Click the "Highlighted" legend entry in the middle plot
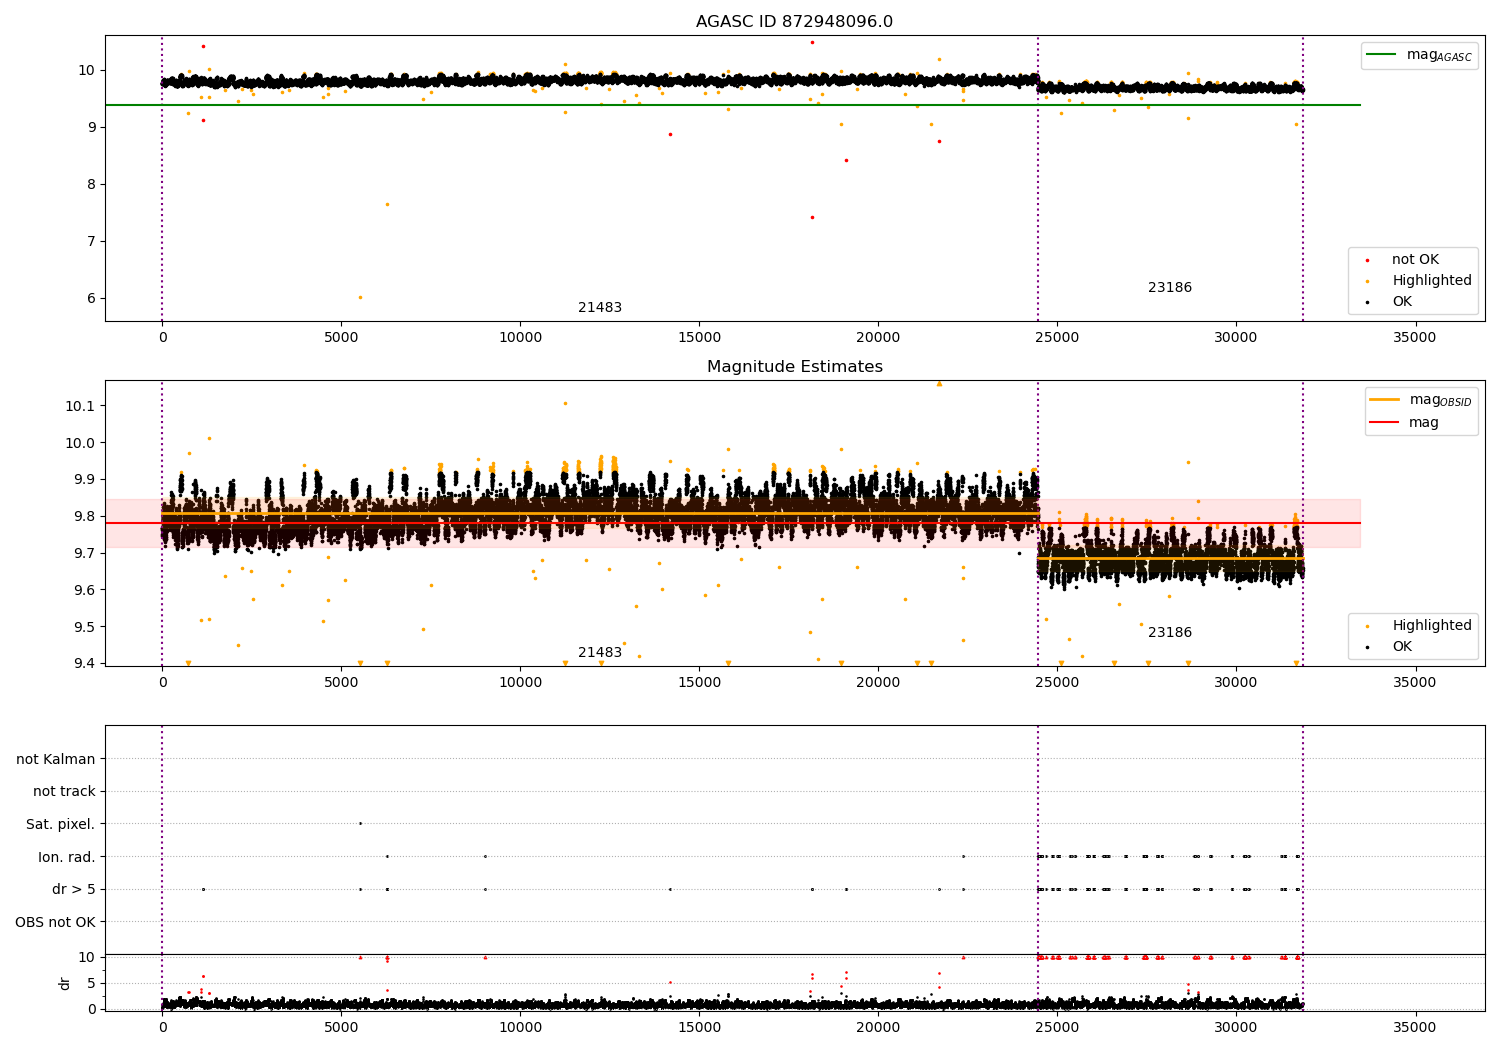 coord(1432,626)
